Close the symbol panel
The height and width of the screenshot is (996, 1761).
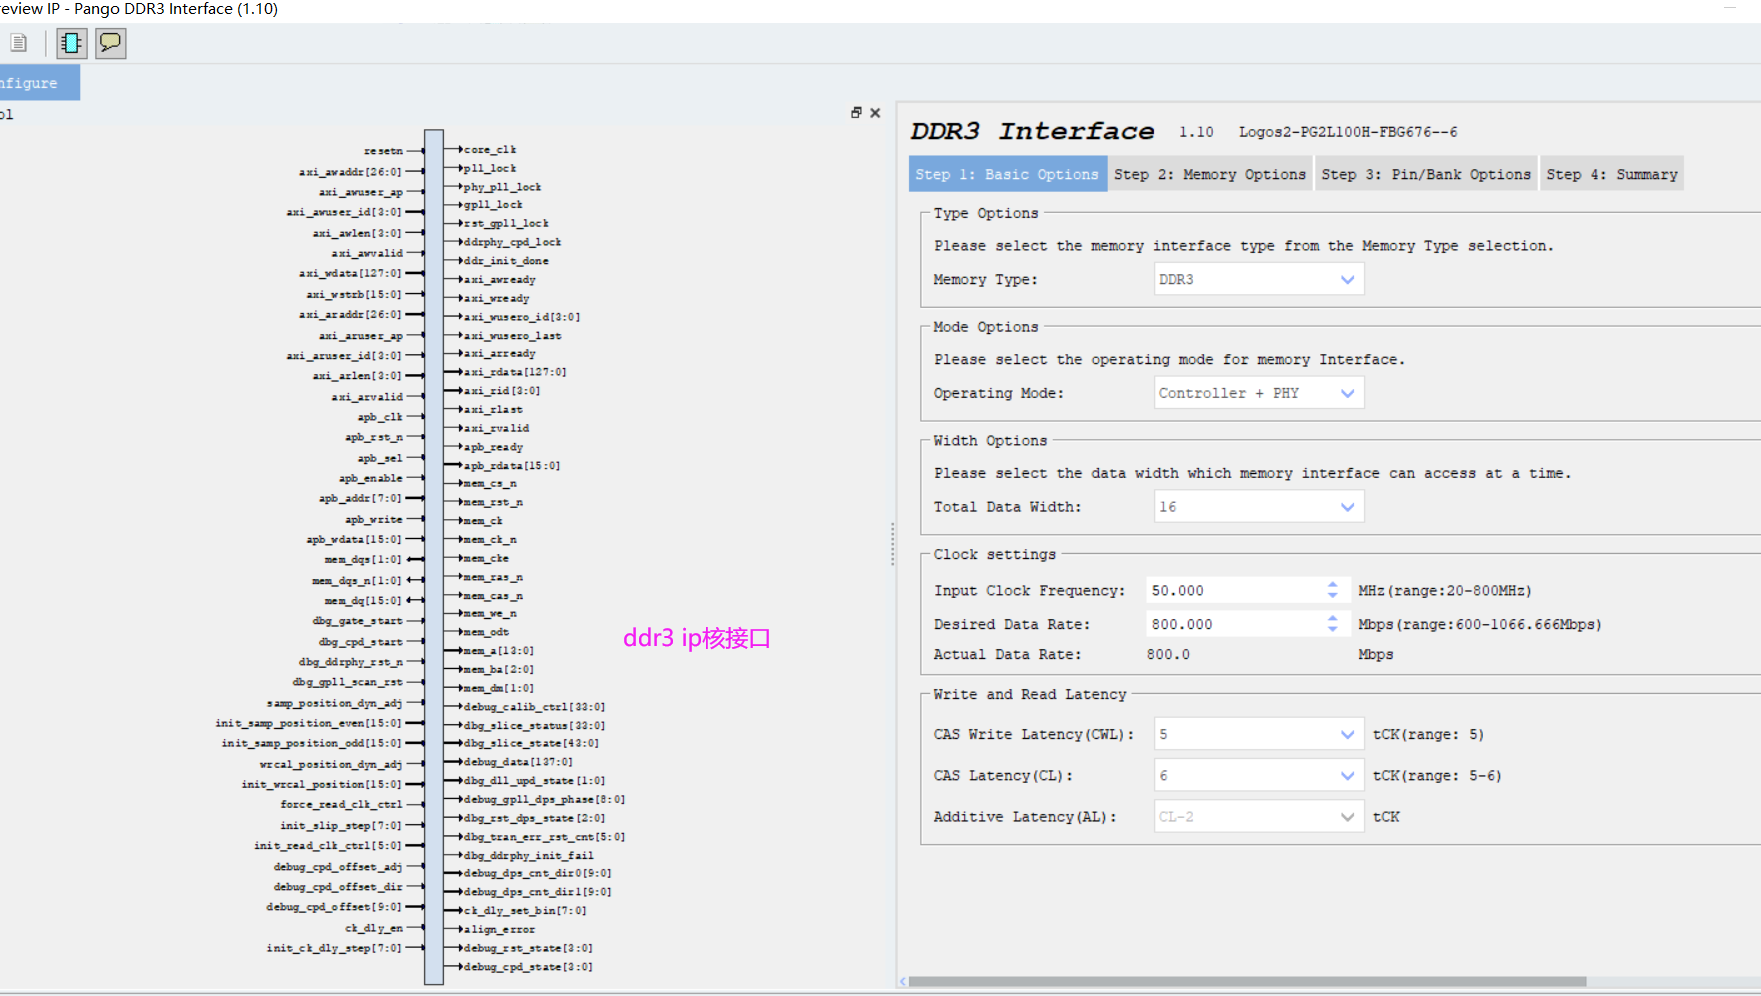pyautogui.click(x=875, y=113)
